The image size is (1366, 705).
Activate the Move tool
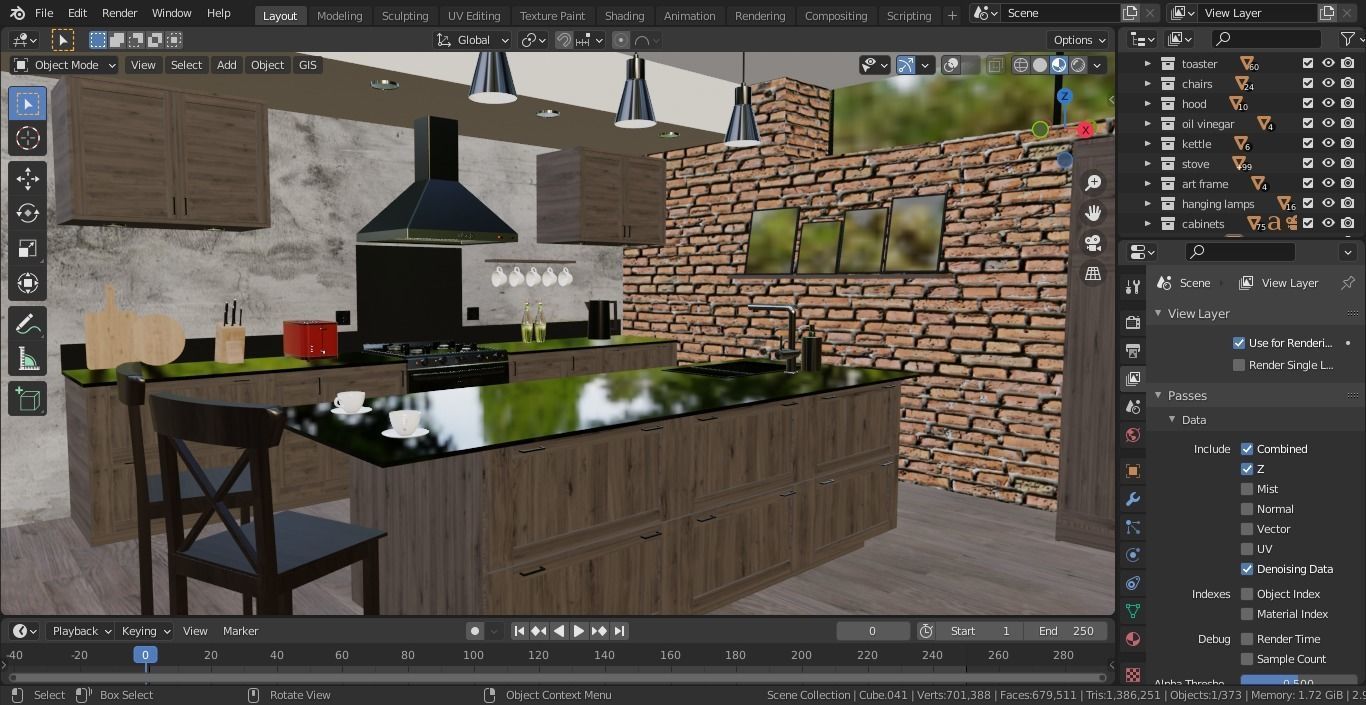pos(28,178)
